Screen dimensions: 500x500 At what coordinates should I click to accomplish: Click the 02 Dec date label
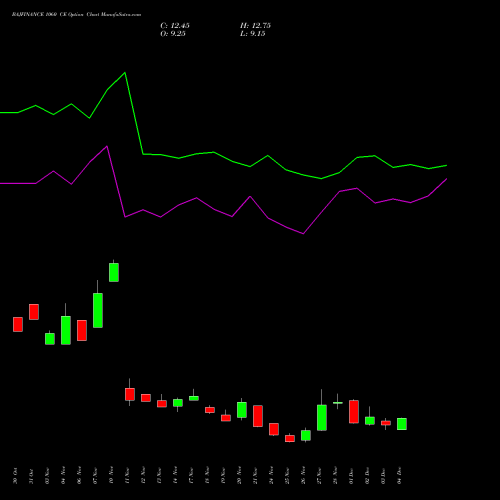click(367, 476)
